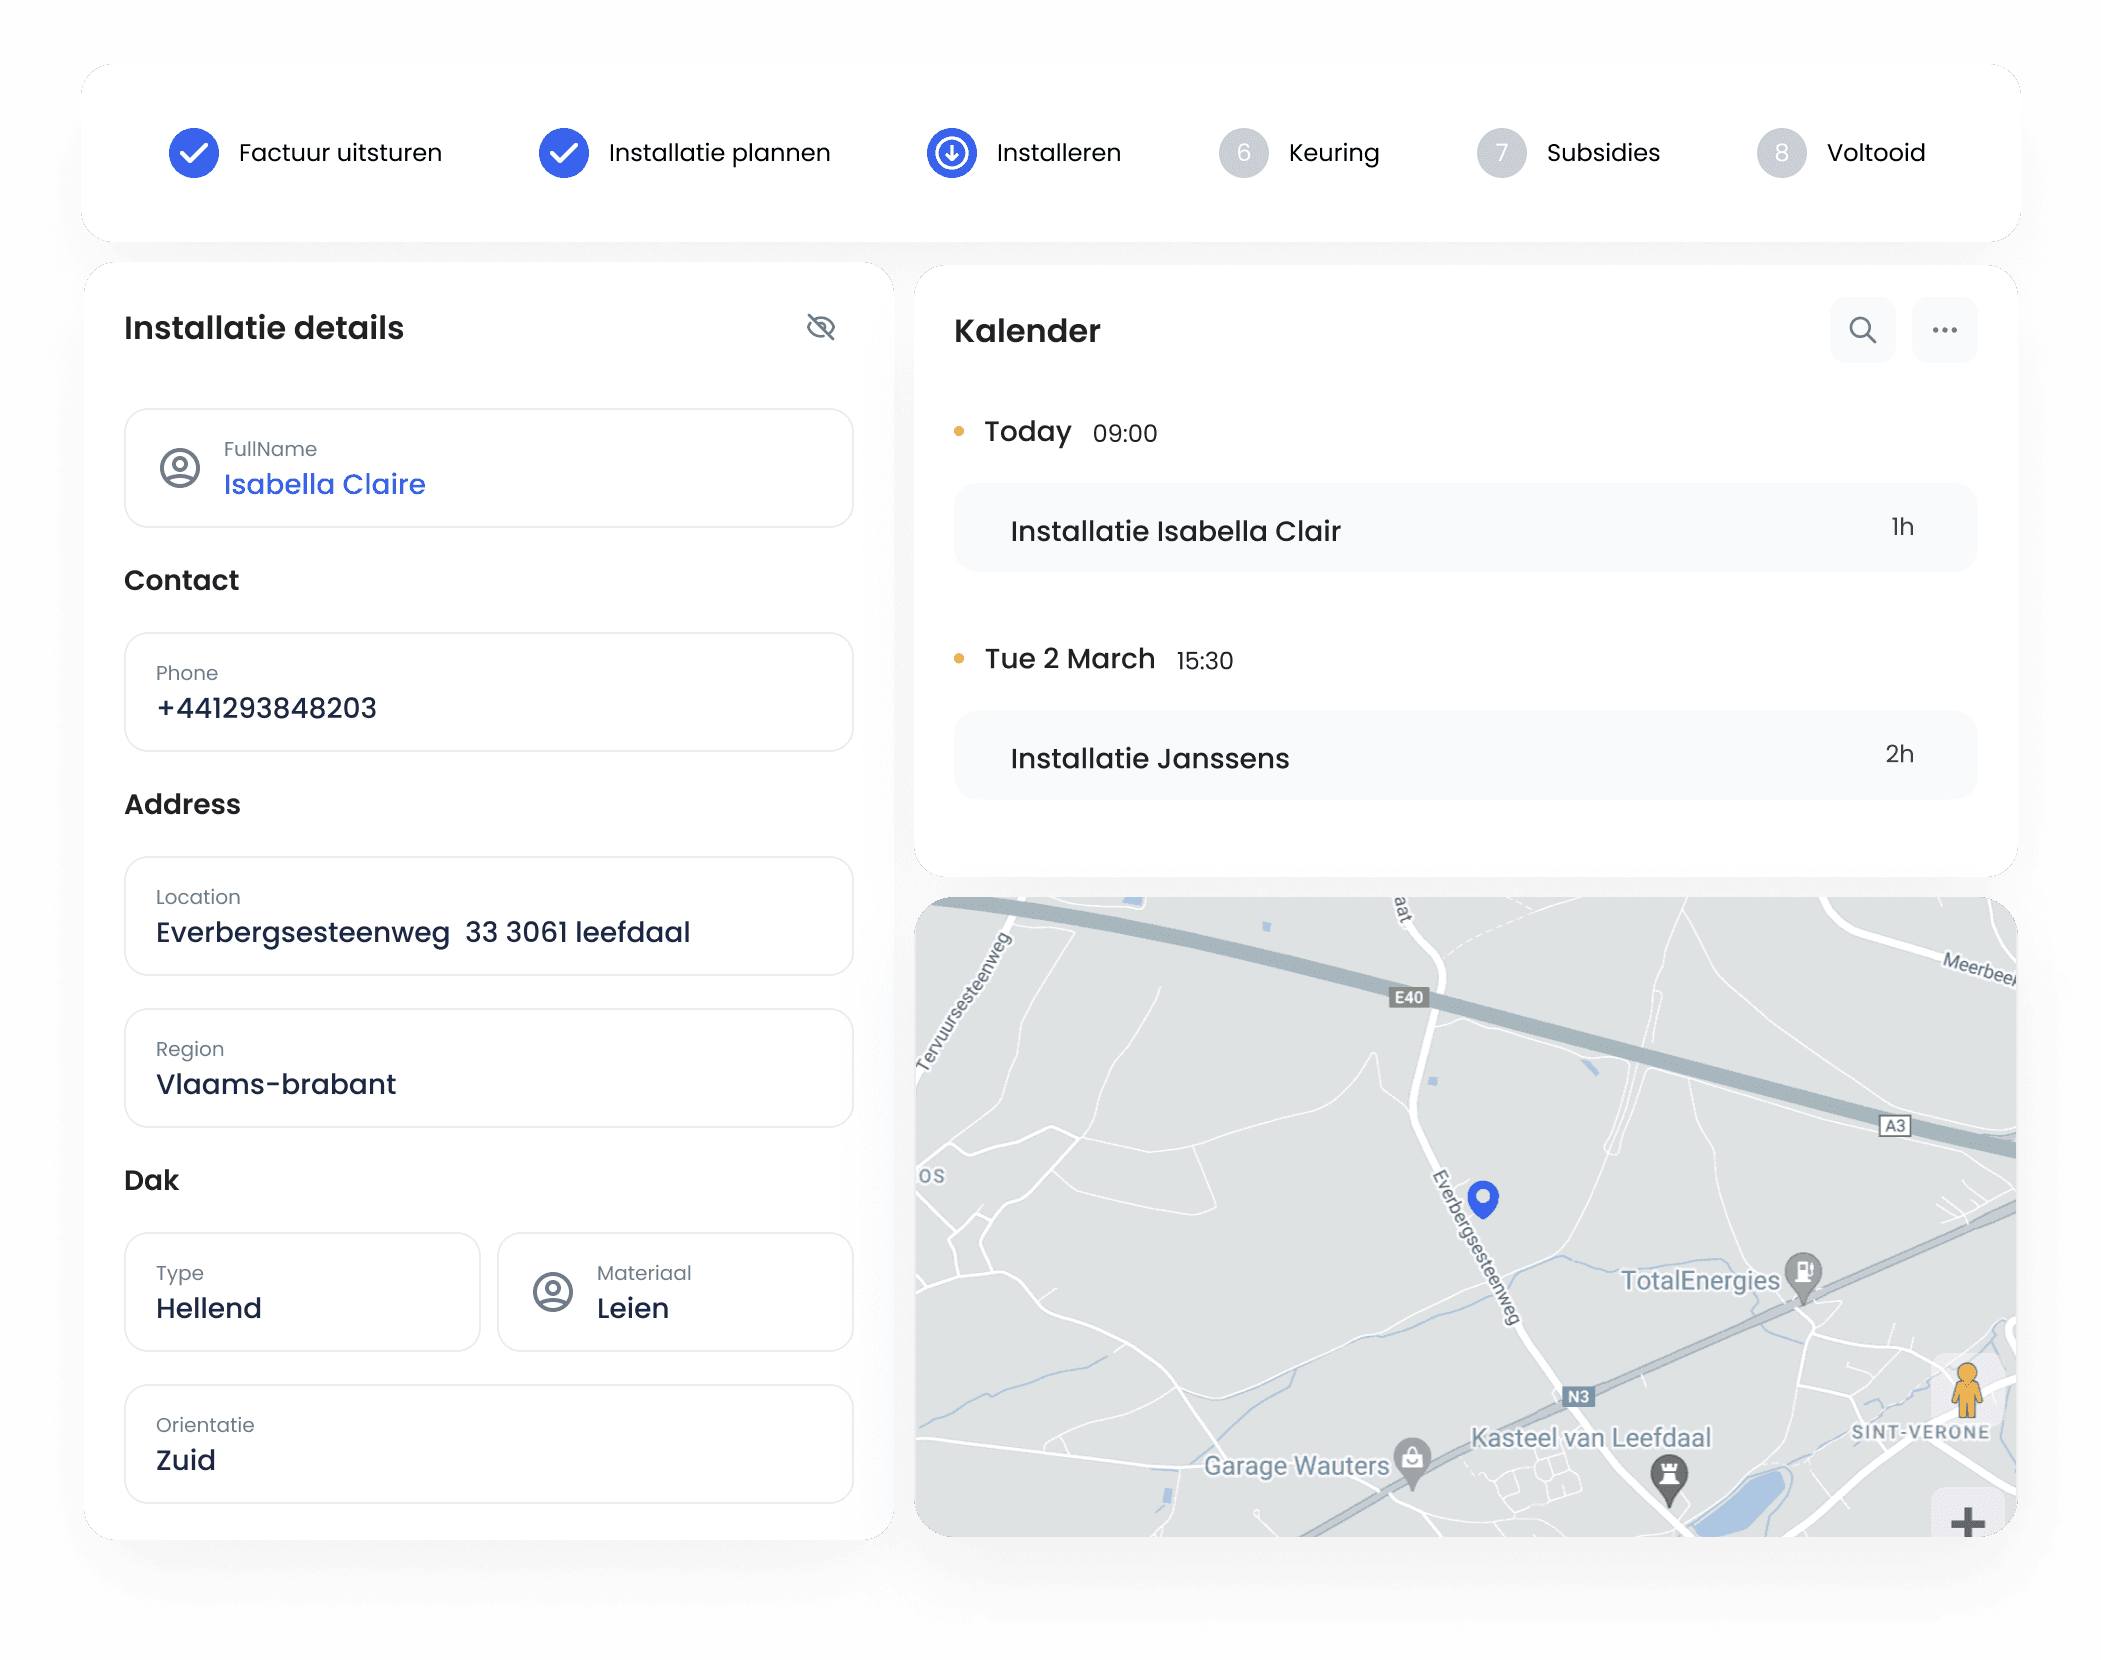This screenshot has height=1660, width=2101.
Task: Click the Tervuursesteenweg road label on map
Action: click(x=965, y=1001)
